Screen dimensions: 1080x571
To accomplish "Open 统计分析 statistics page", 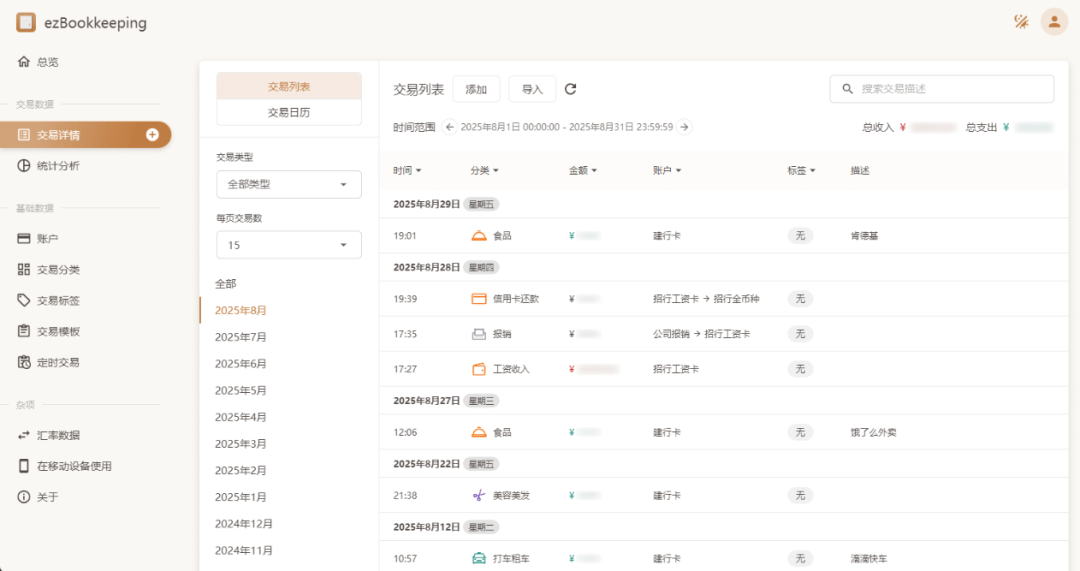I will [x=86, y=165].
